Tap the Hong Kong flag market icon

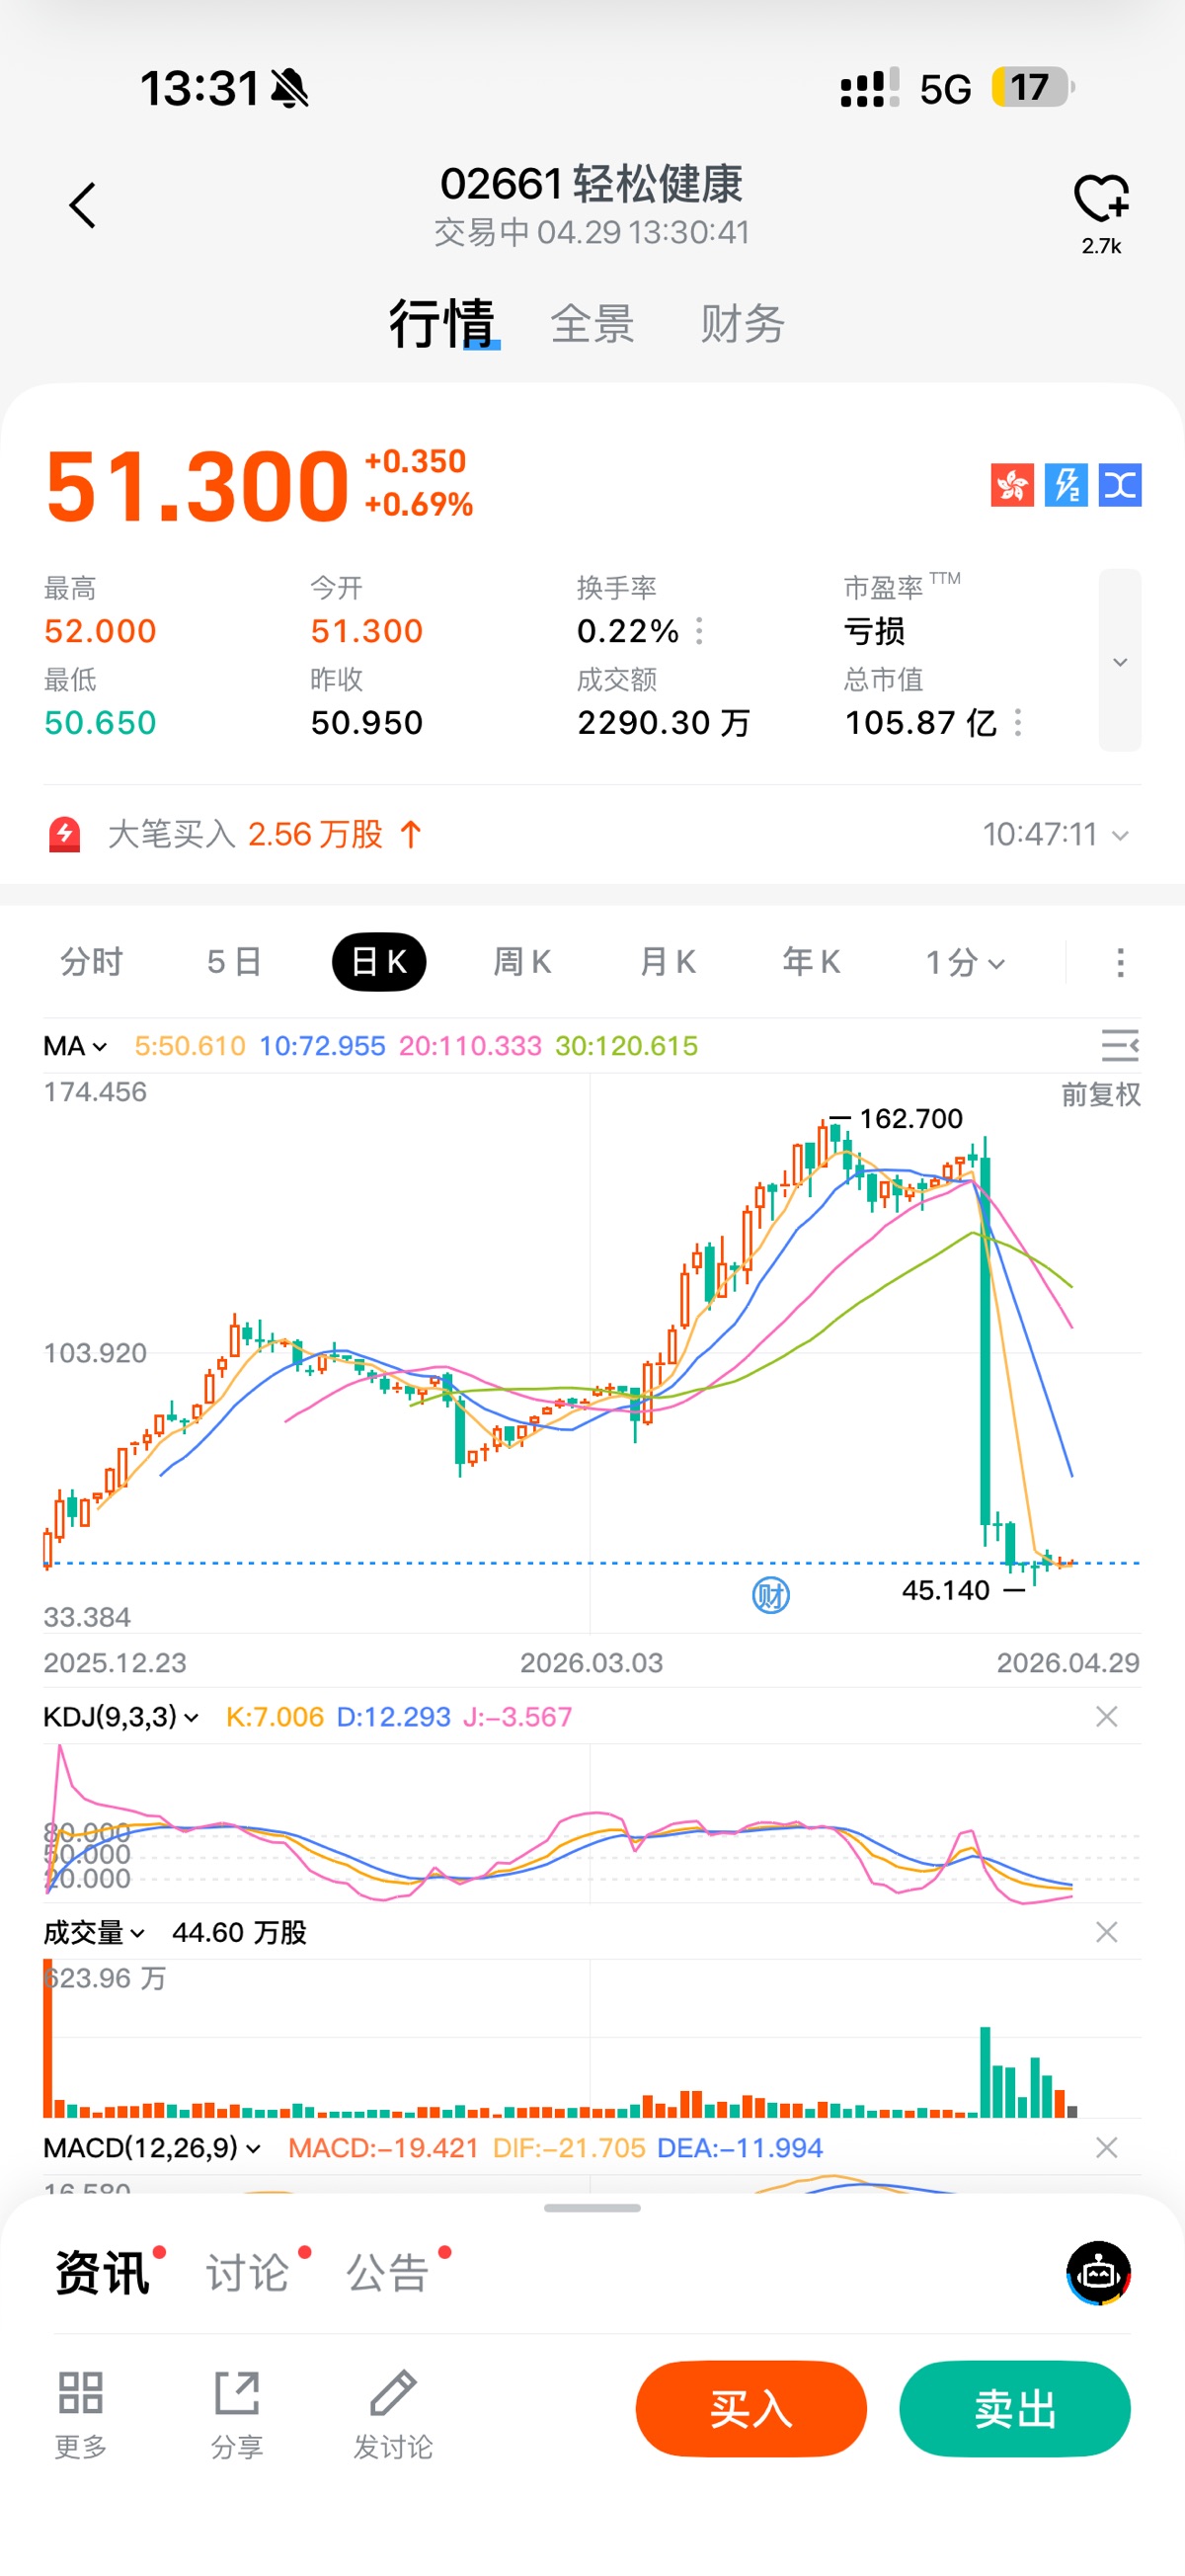[x=1012, y=485]
